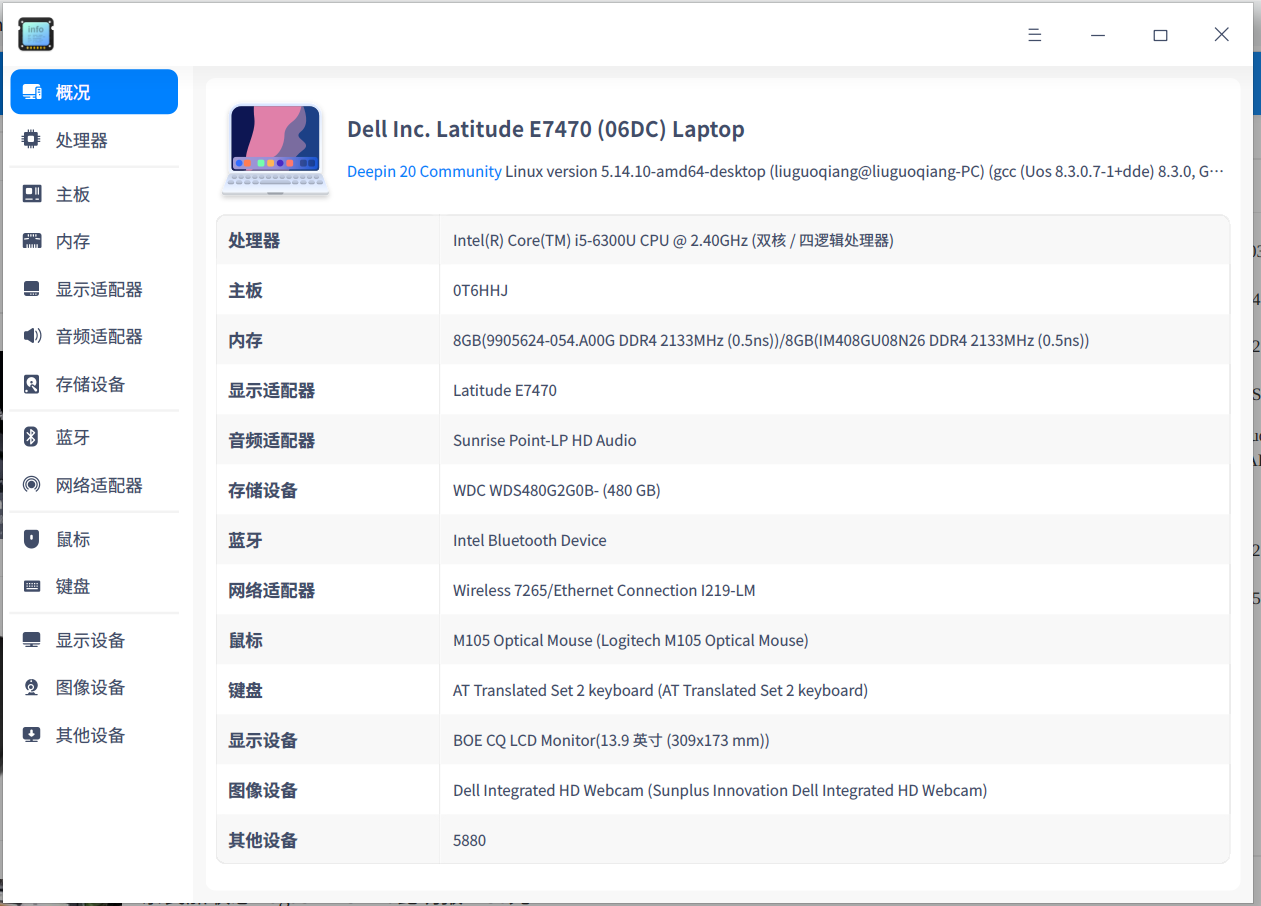Open the 主板 sidebar entry

(94, 194)
